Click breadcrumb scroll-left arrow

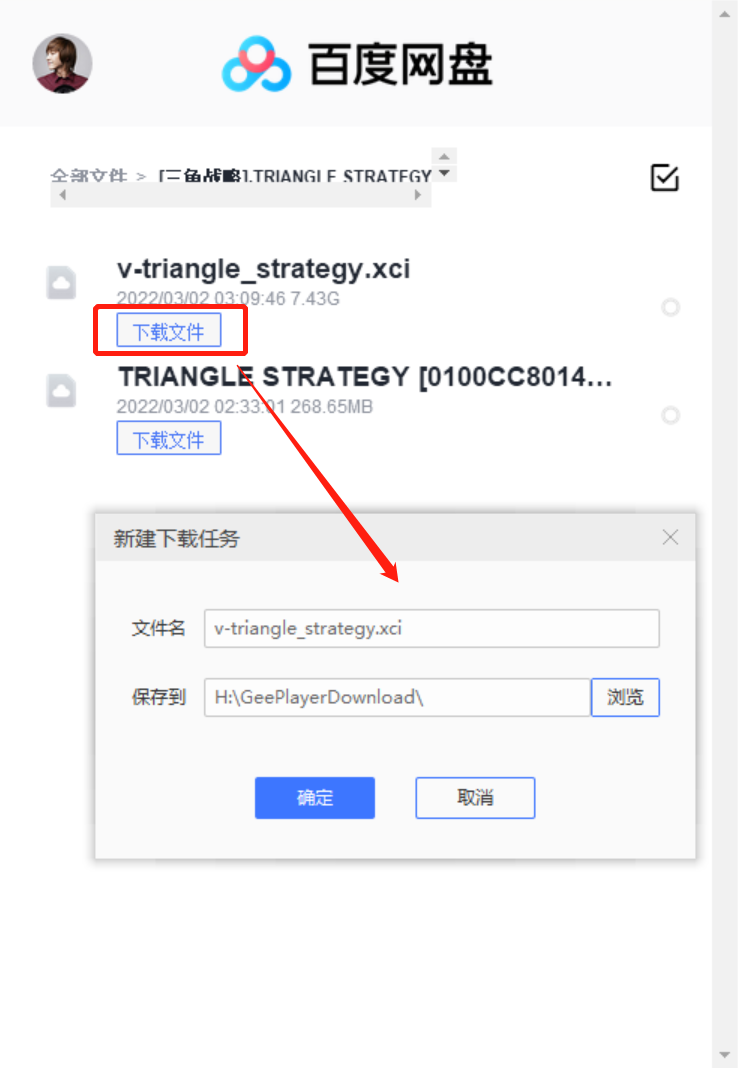(63, 195)
